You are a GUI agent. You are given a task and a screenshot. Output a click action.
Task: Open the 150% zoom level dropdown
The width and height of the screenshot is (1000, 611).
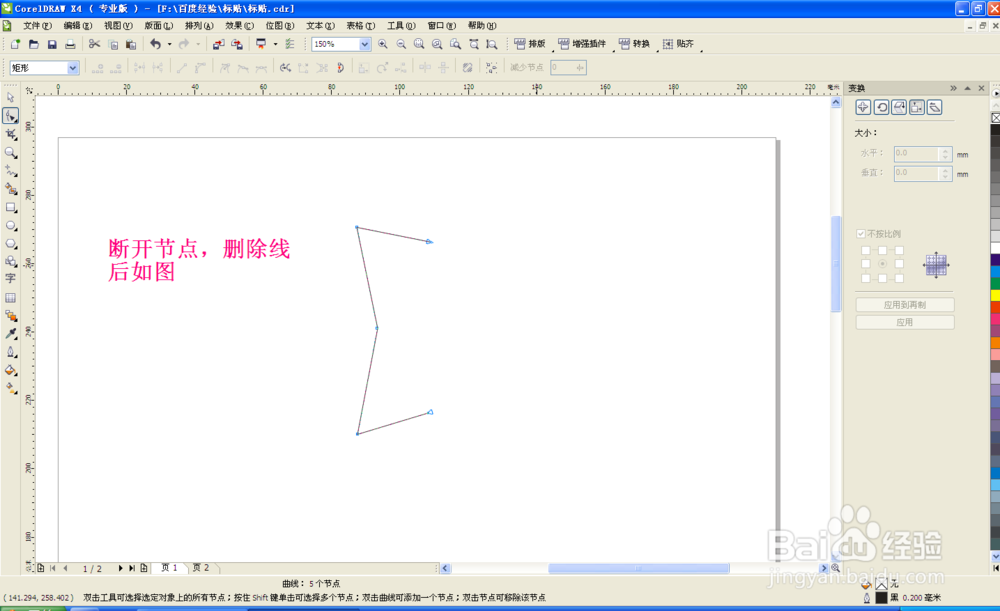[x=366, y=44]
